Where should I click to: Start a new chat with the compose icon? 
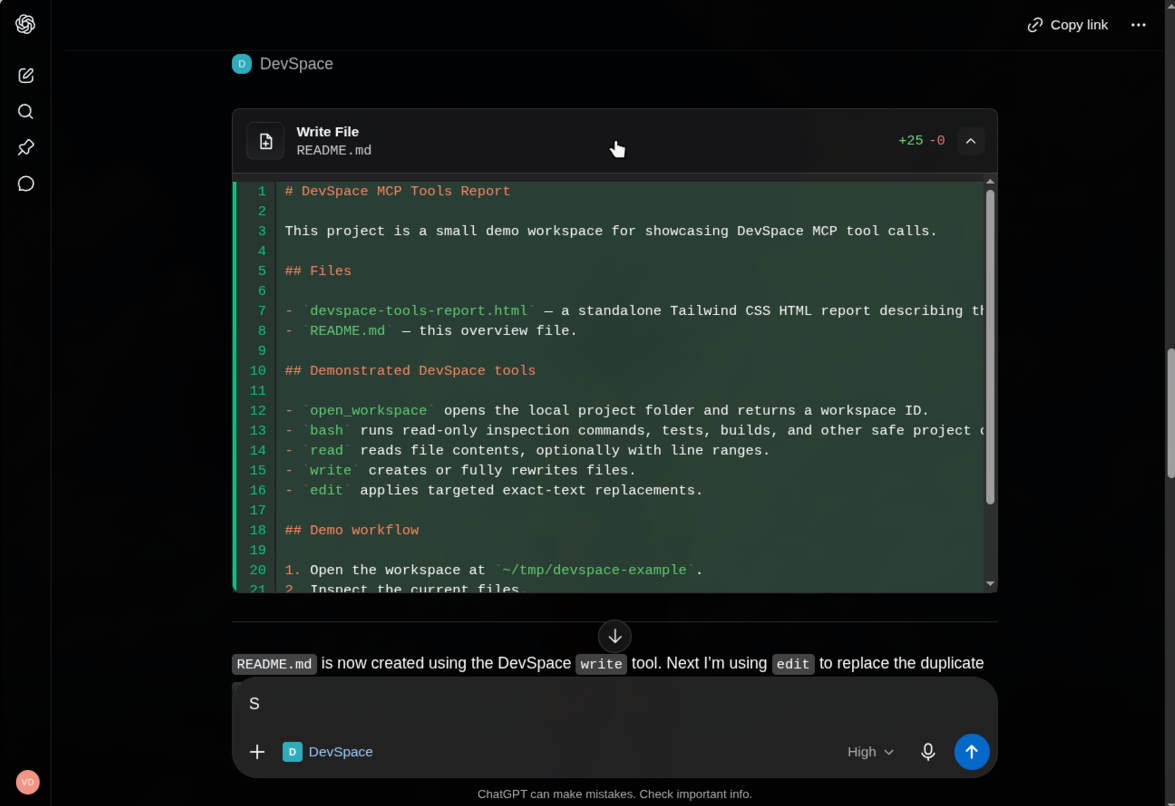[25, 76]
